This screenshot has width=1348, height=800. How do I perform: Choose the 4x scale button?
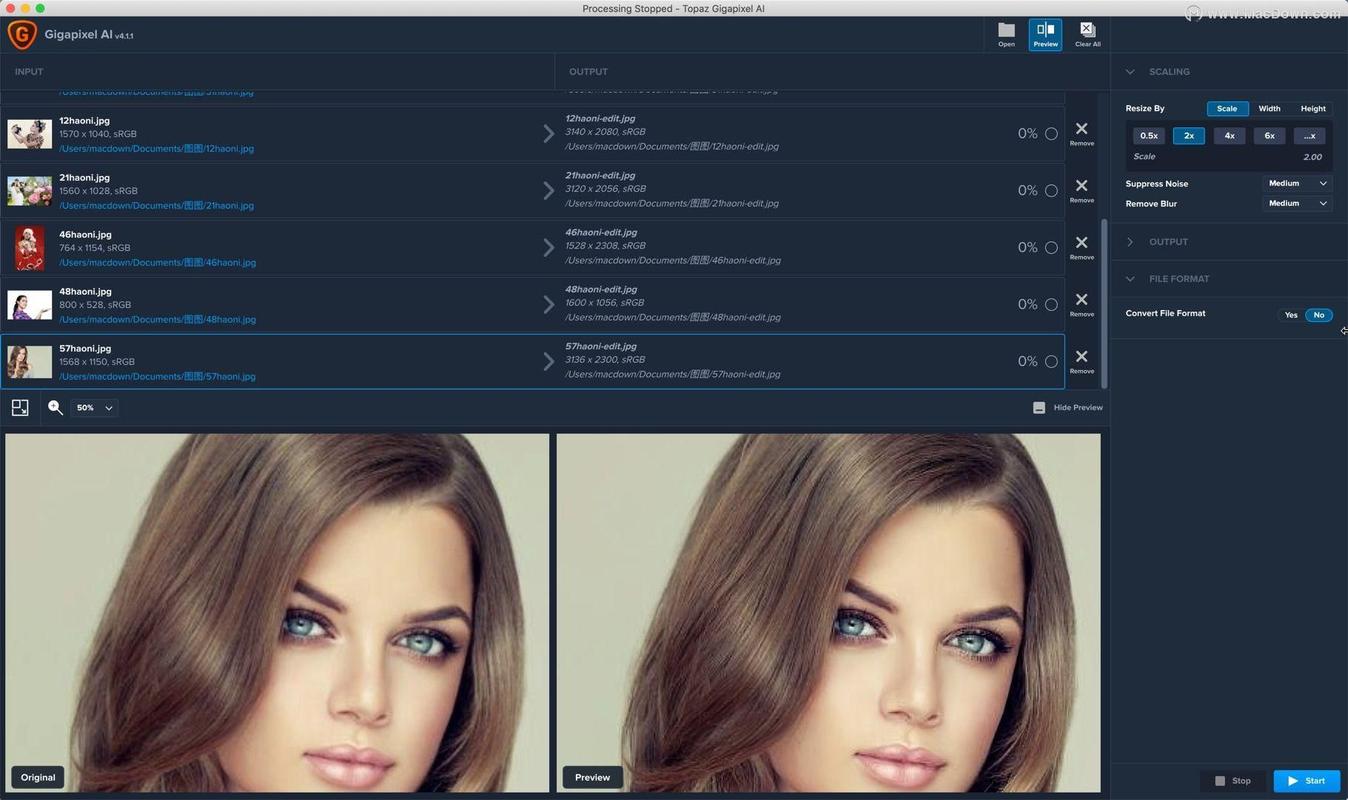click(x=1229, y=135)
